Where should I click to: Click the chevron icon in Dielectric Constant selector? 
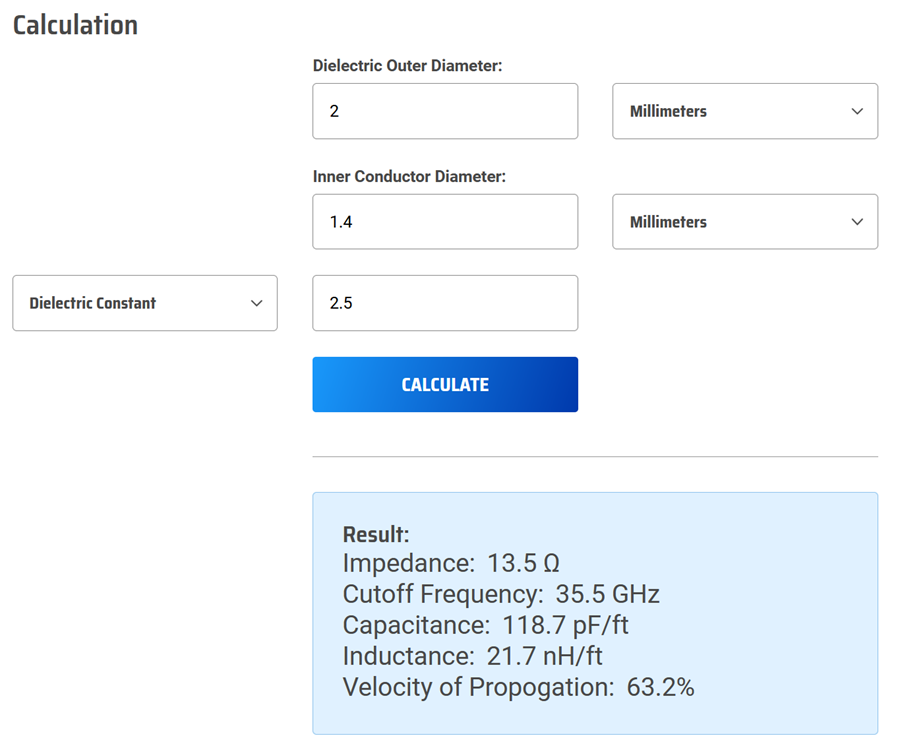257,304
